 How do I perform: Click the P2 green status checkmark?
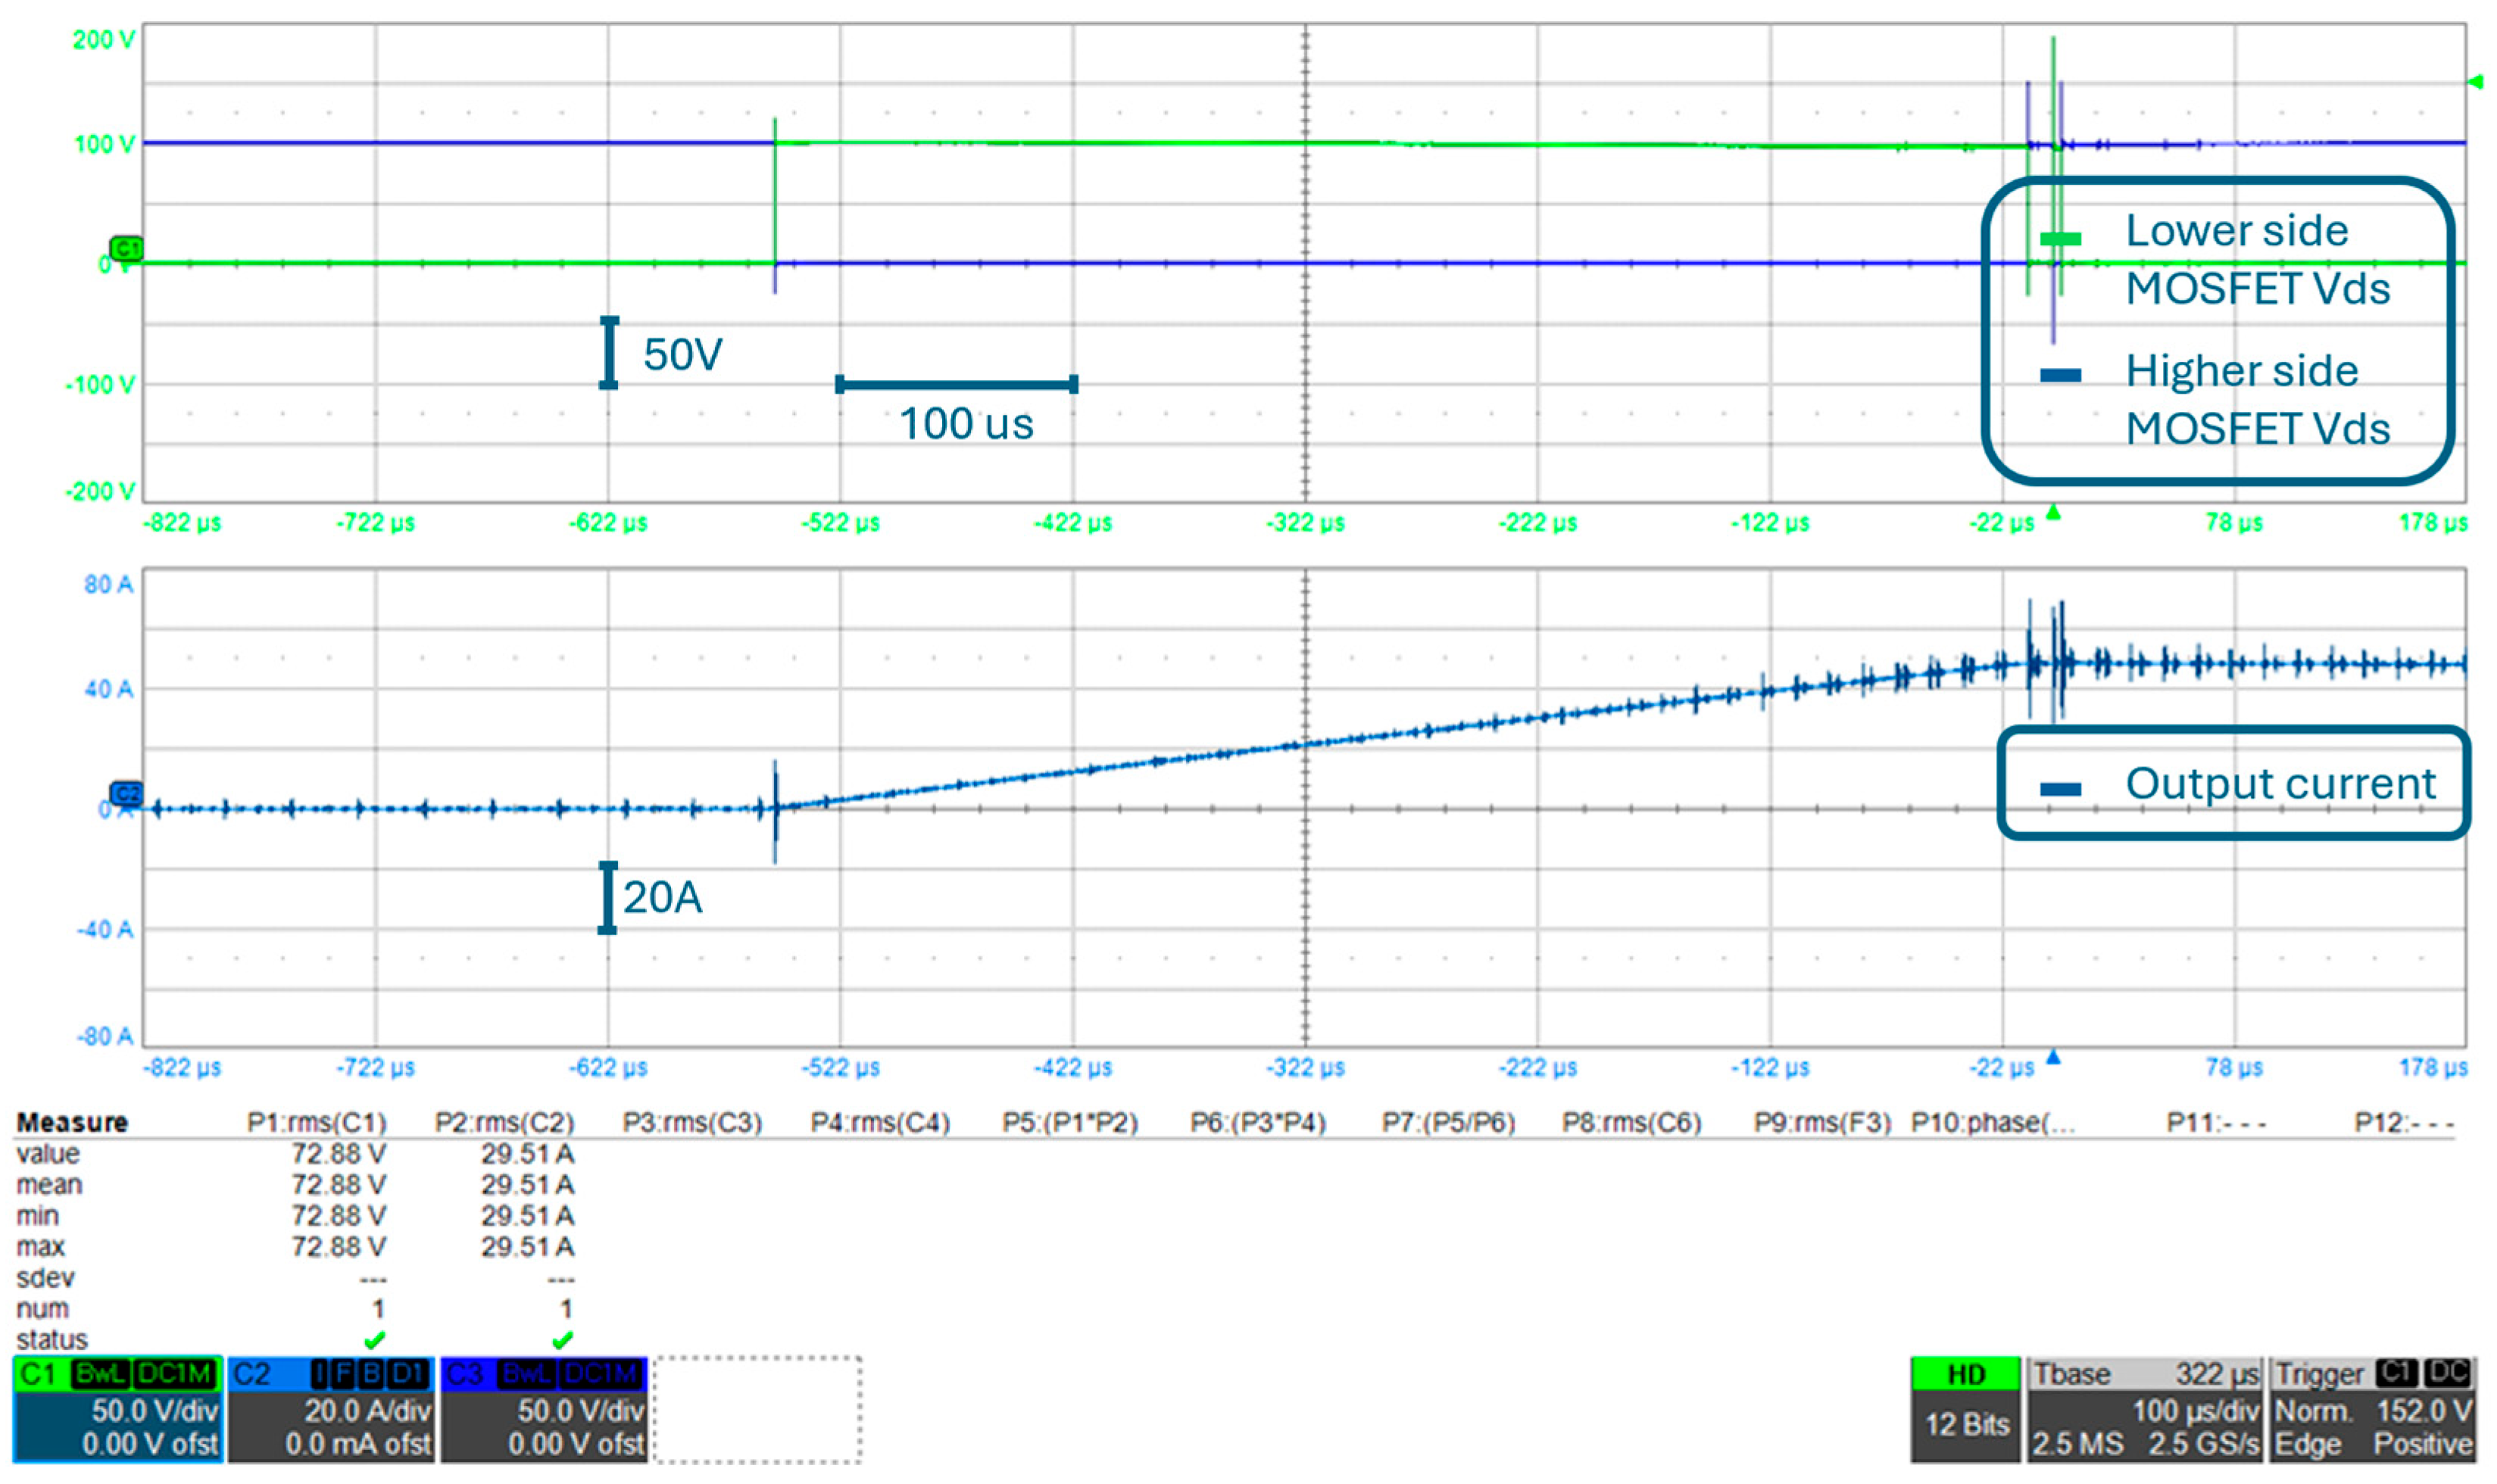(x=563, y=1339)
